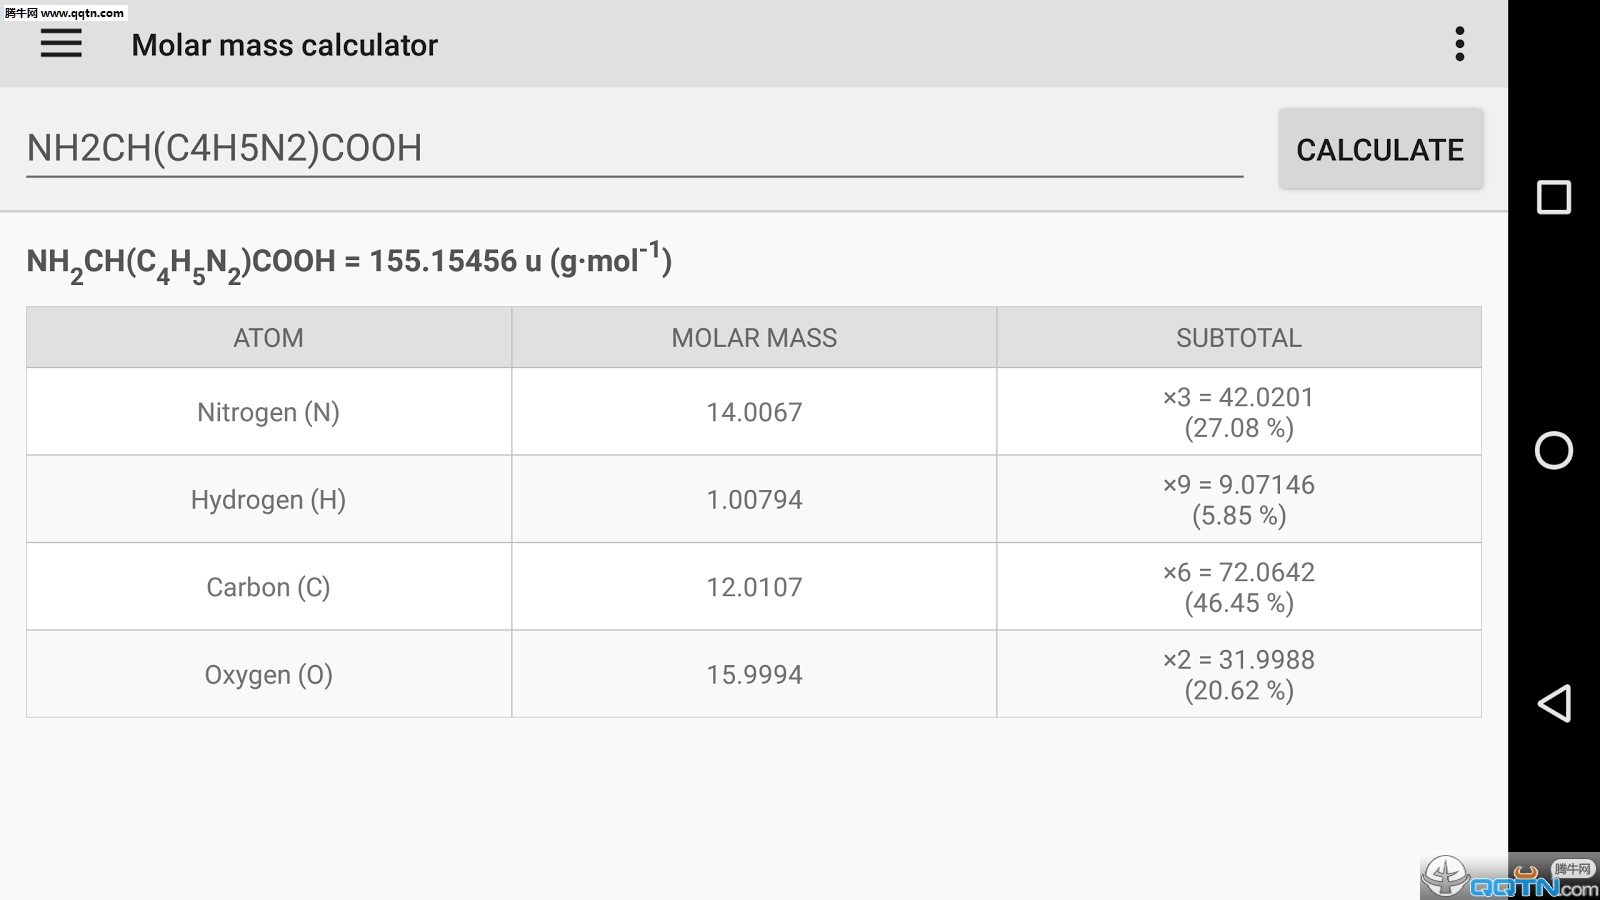This screenshot has height=900, width=1600.
Task: Tap the Android recent apps square
Action: coord(1553,197)
